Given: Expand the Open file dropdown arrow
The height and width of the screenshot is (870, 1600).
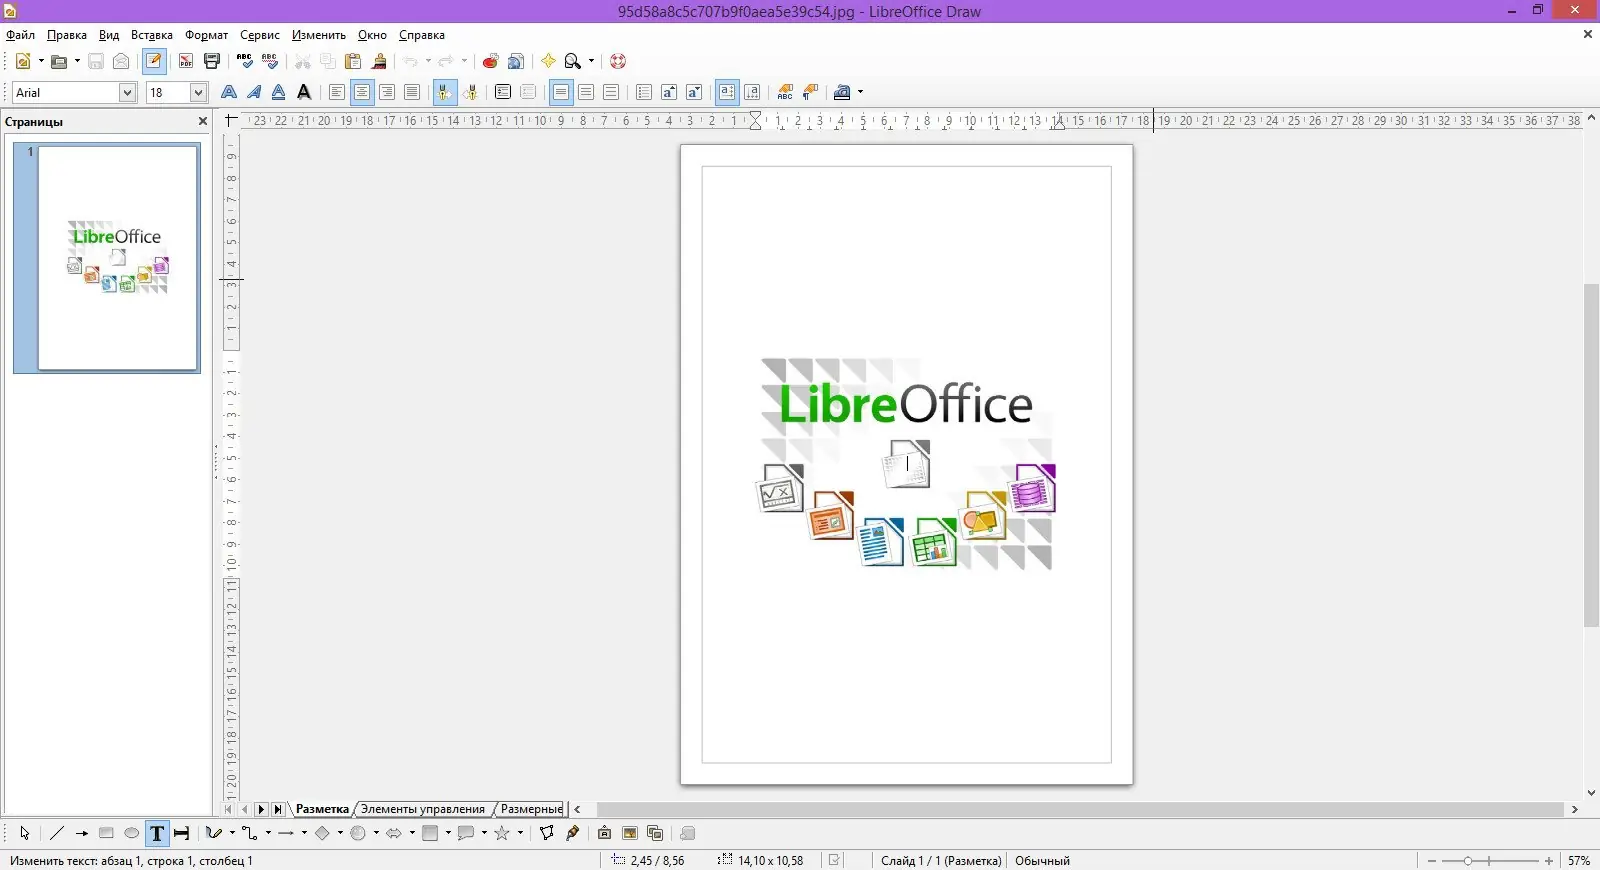Looking at the screenshot, I should [x=77, y=61].
